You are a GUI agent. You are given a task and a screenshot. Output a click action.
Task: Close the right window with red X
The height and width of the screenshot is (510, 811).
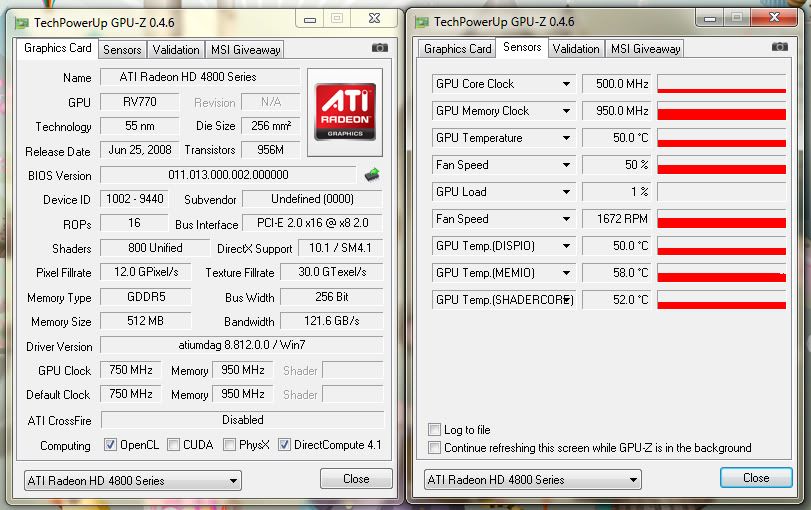point(774,18)
